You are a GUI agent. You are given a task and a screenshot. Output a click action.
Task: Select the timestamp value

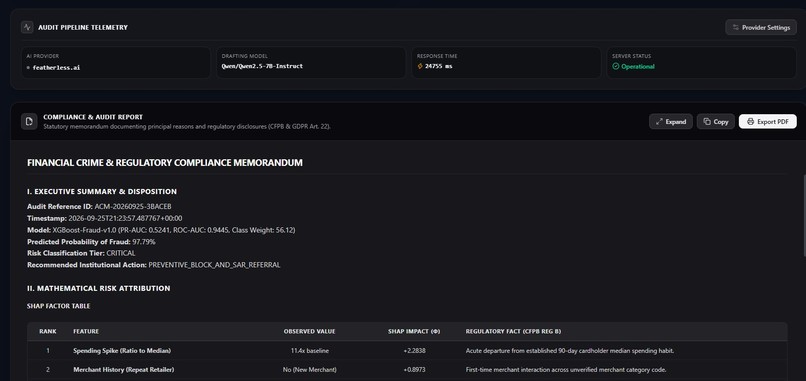[125, 219]
